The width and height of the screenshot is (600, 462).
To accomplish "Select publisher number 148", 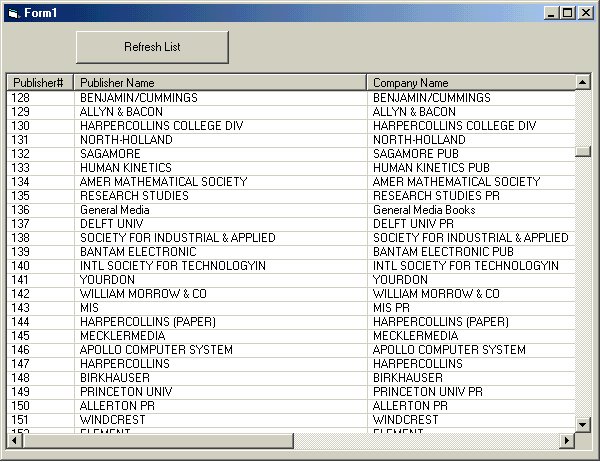I will [20, 378].
